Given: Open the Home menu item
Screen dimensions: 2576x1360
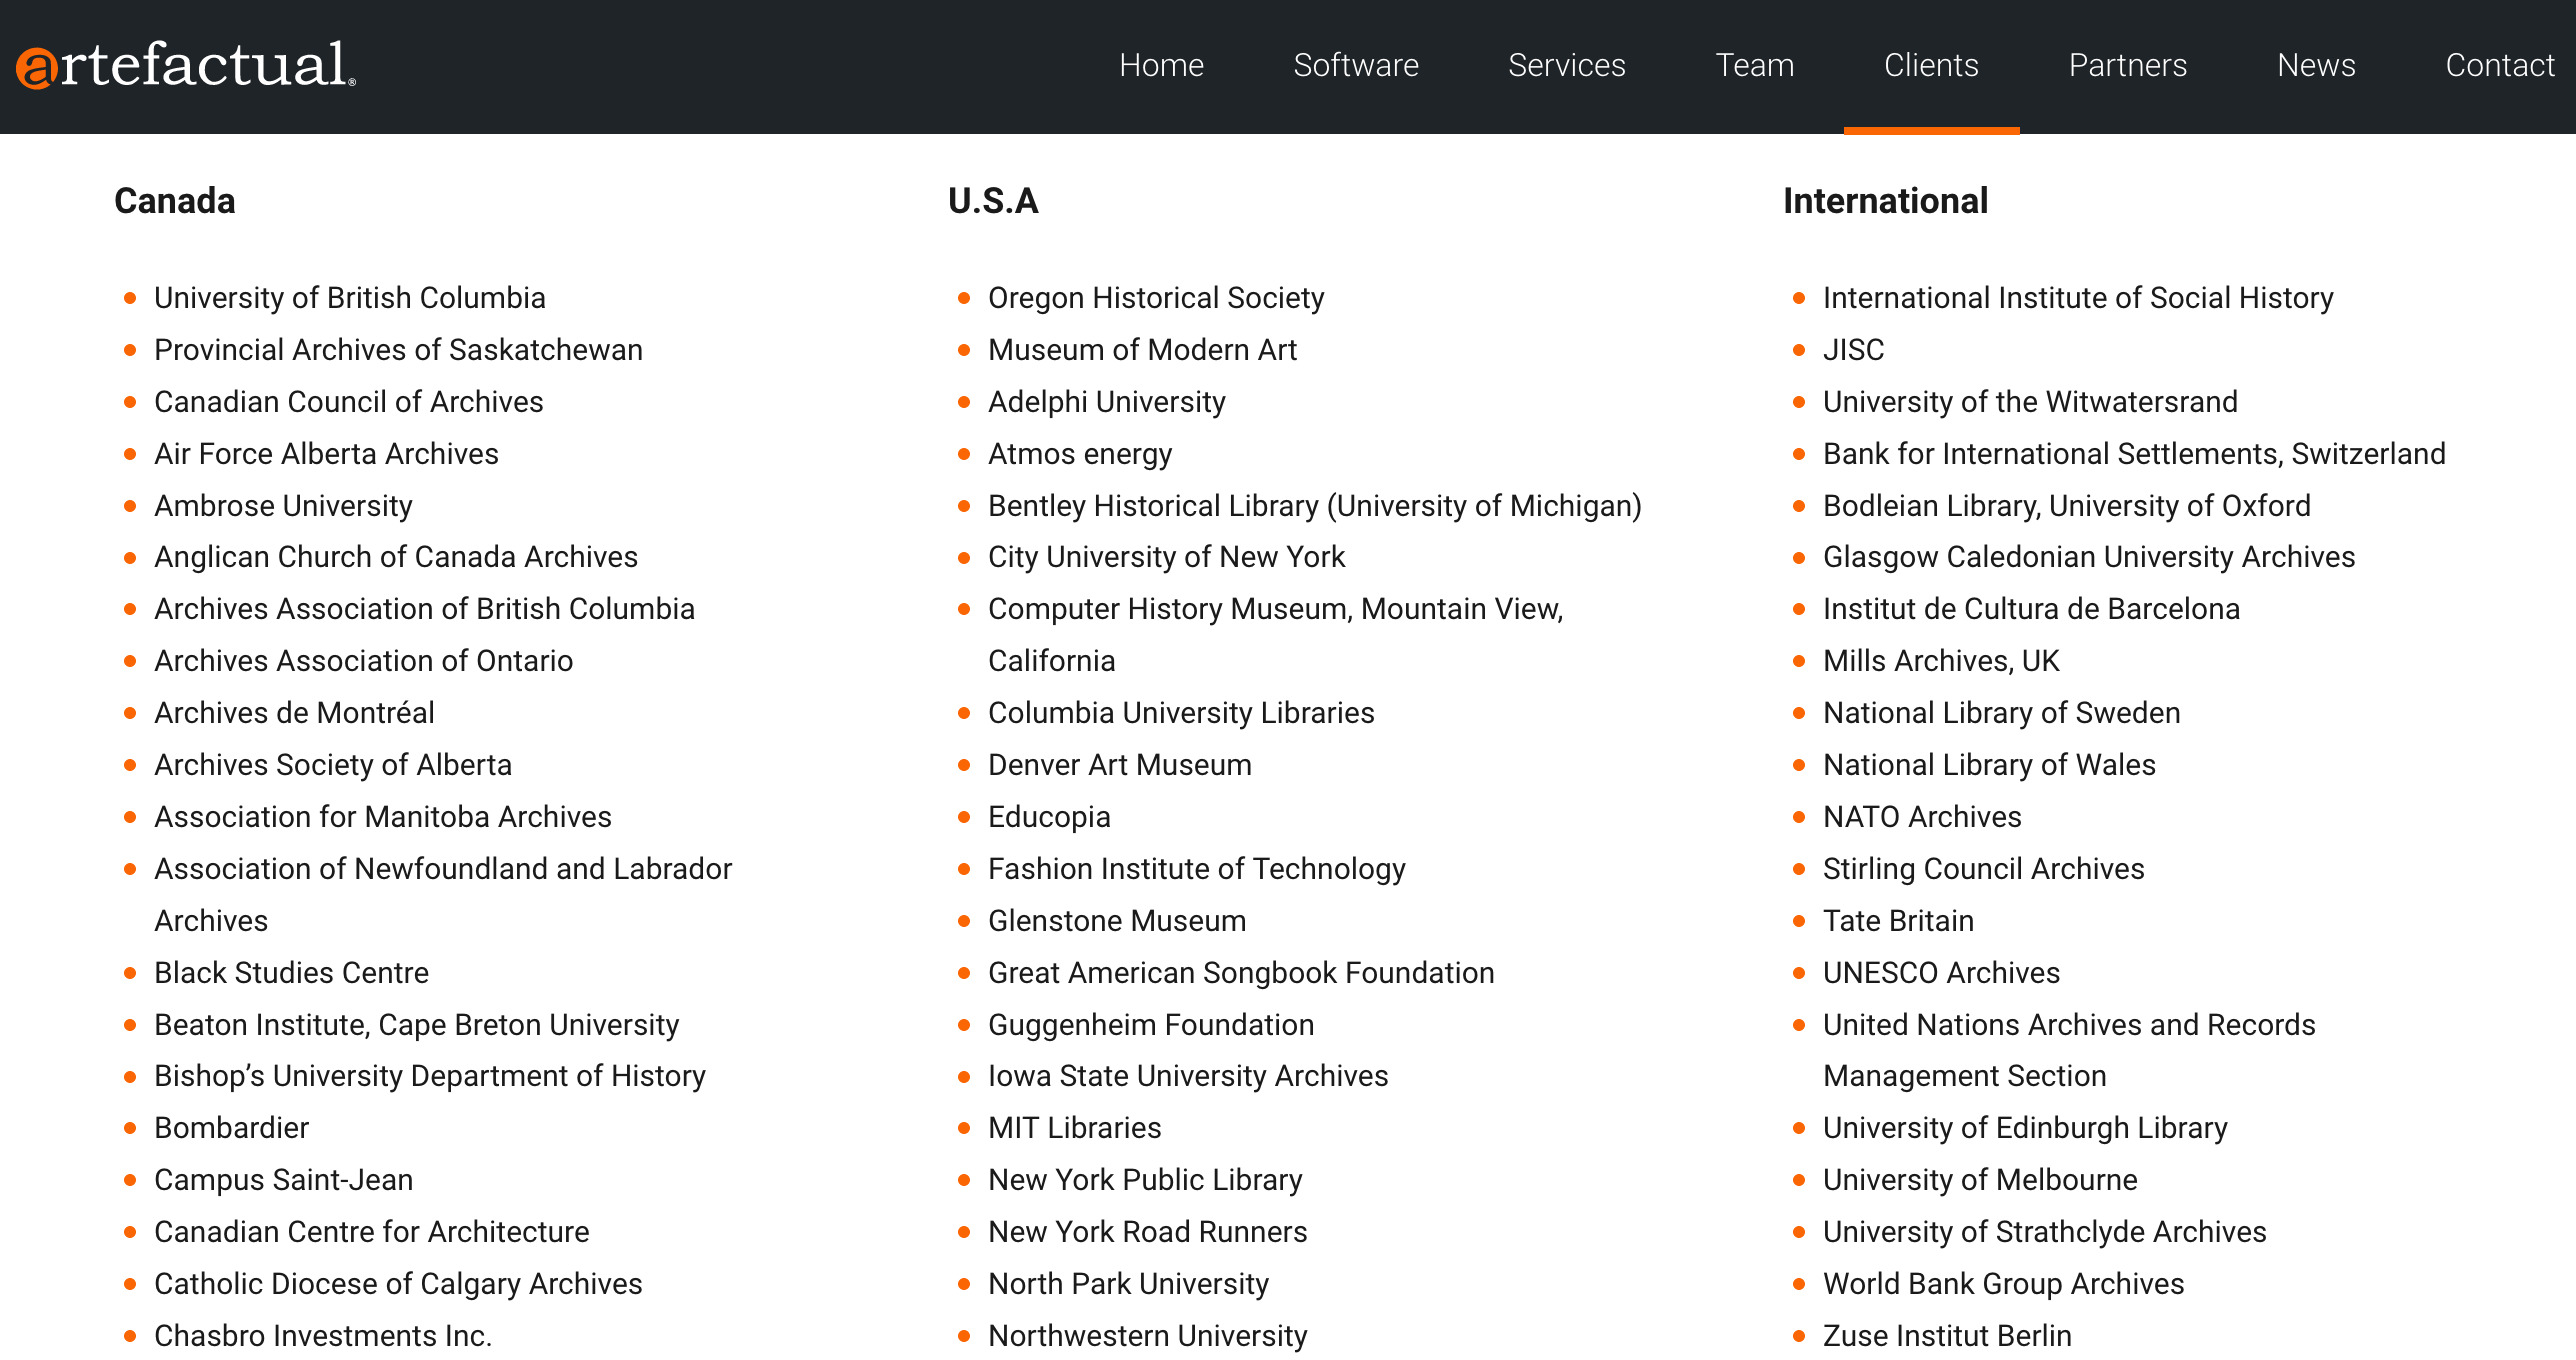Looking at the screenshot, I should click(x=1161, y=65).
